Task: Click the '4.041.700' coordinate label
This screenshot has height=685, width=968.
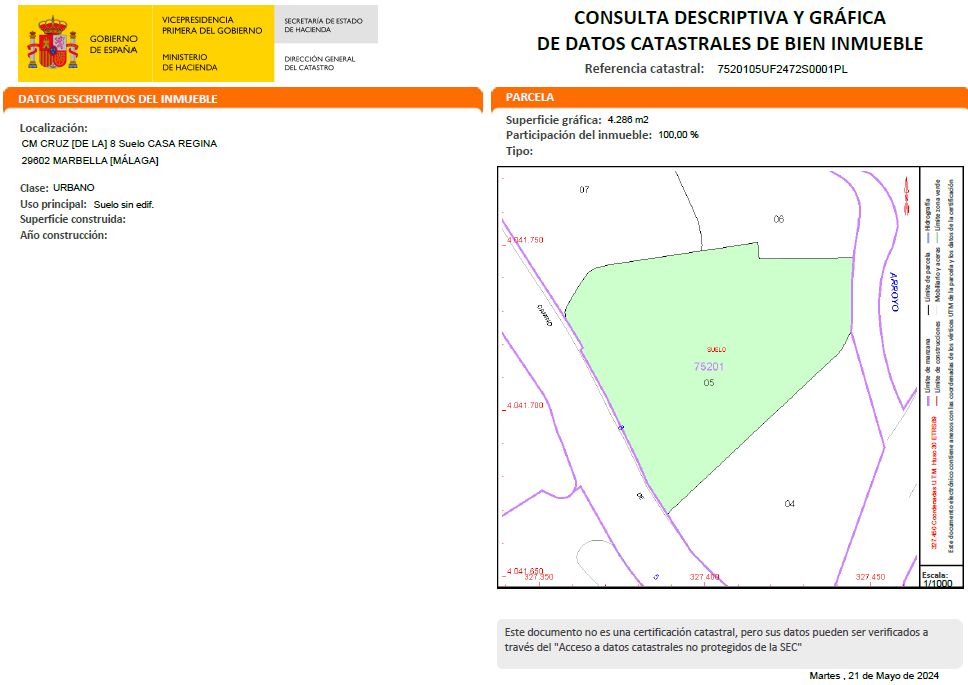Action: click(x=525, y=405)
